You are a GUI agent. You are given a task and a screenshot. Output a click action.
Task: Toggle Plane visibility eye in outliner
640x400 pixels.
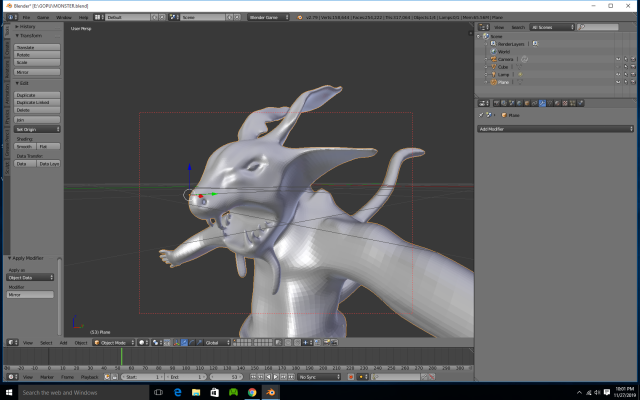tap(618, 82)
